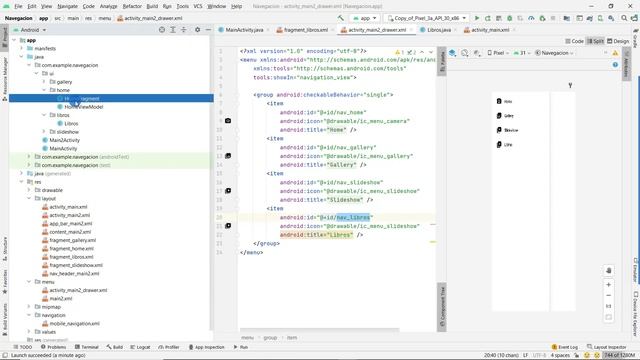The image size is (640, 360).
Task: Open the API 31 version dropdown
Action: point(521,53)
